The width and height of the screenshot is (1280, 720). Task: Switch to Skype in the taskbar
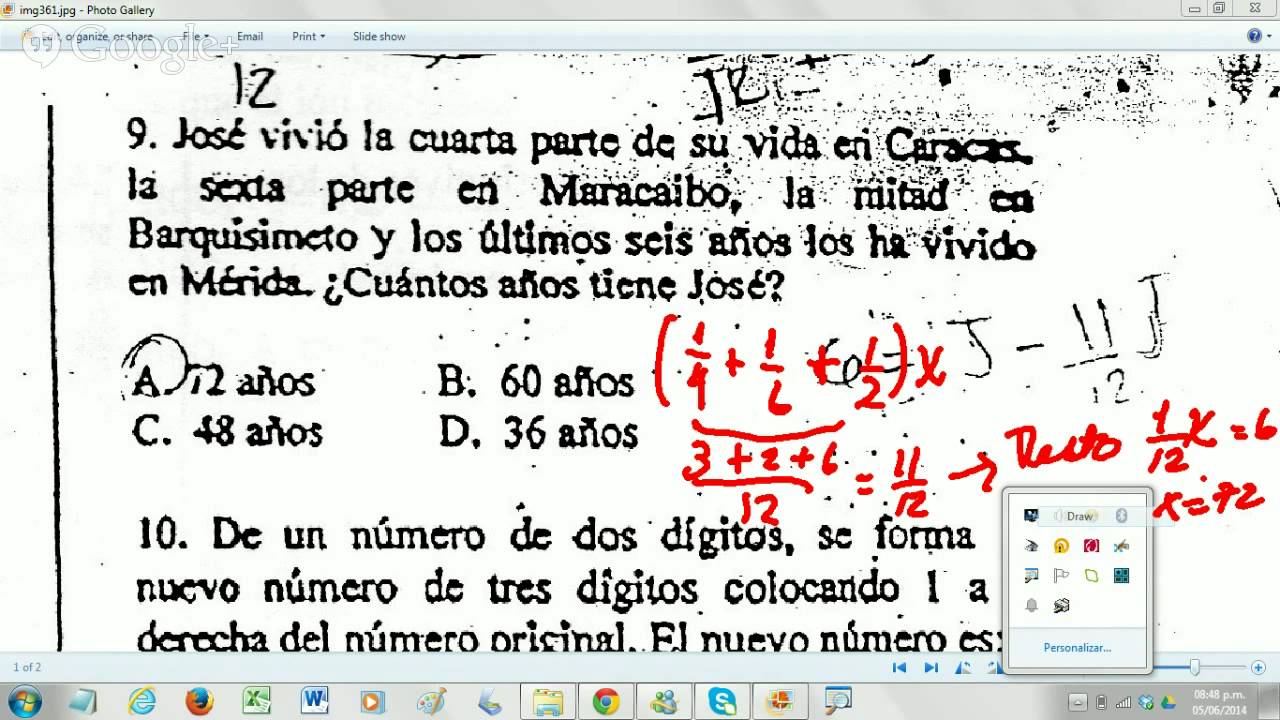[x=721, y=702]
